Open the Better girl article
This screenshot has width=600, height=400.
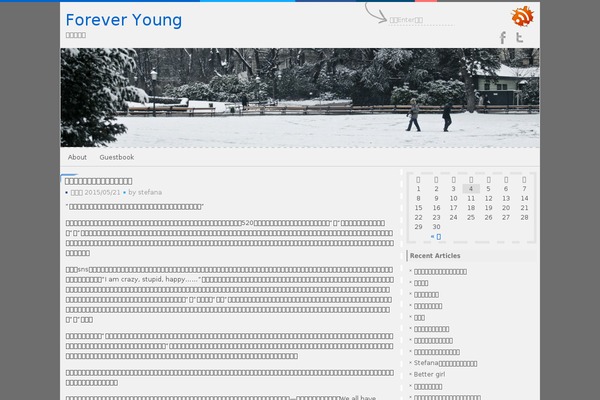(x=429, y=374)
